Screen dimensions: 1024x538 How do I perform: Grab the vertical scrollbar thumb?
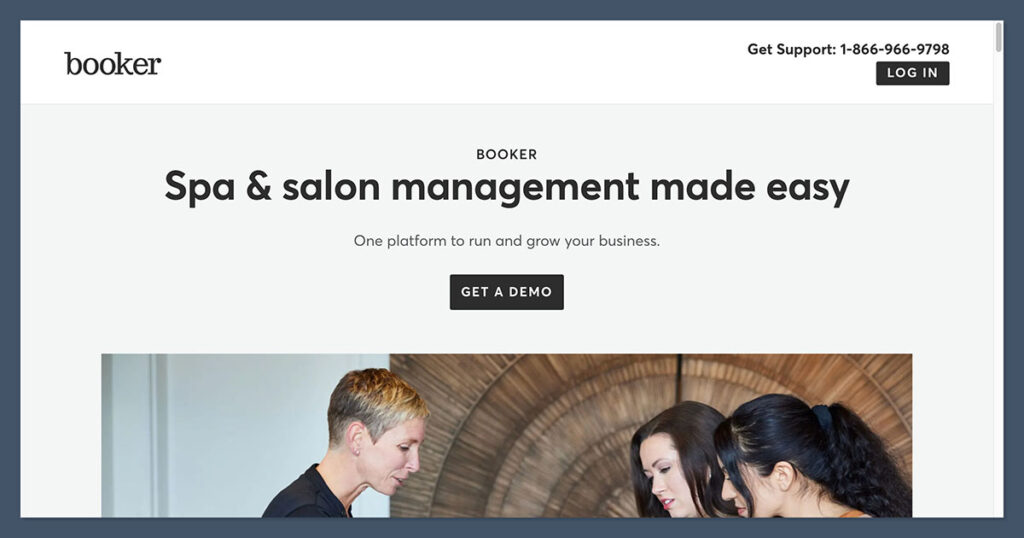tap(999, 37)
